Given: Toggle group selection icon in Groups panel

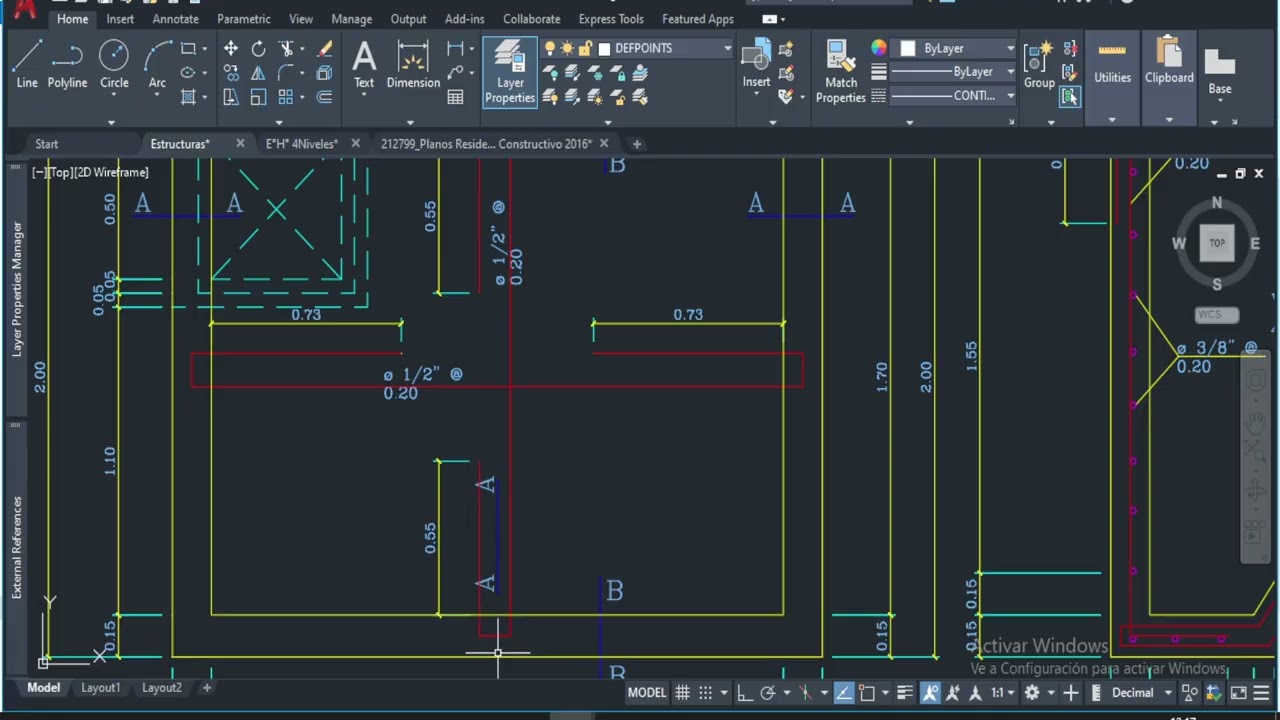Looking at the screenshot, I should [x=1070, y=97].
